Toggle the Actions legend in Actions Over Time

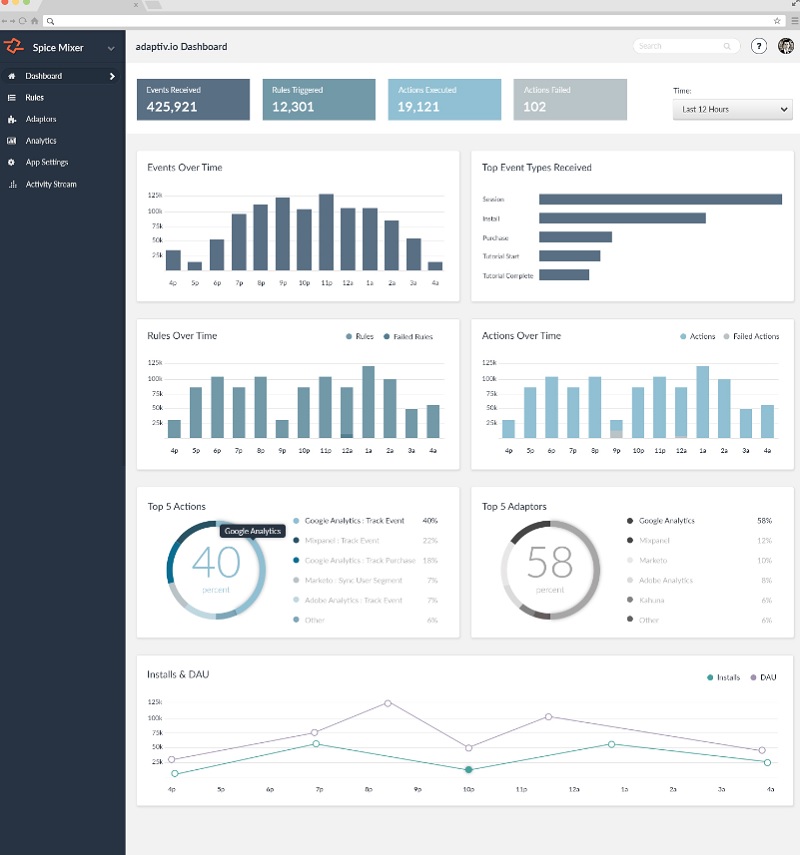click(x=697, y=336)
